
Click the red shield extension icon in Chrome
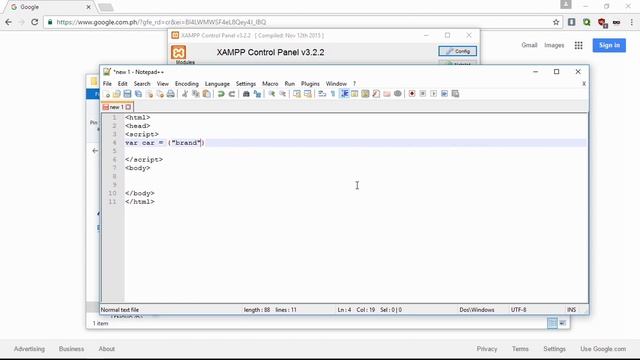tap(602, 22)
